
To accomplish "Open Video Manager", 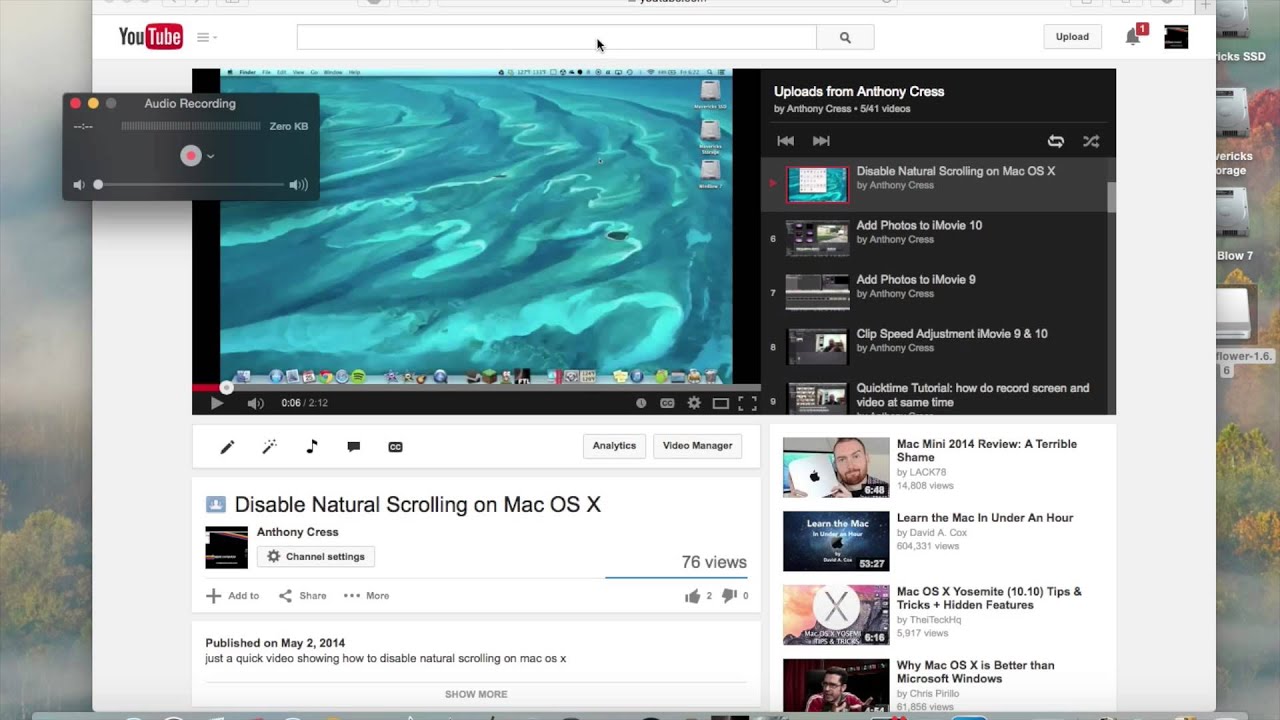I will 697,446.
